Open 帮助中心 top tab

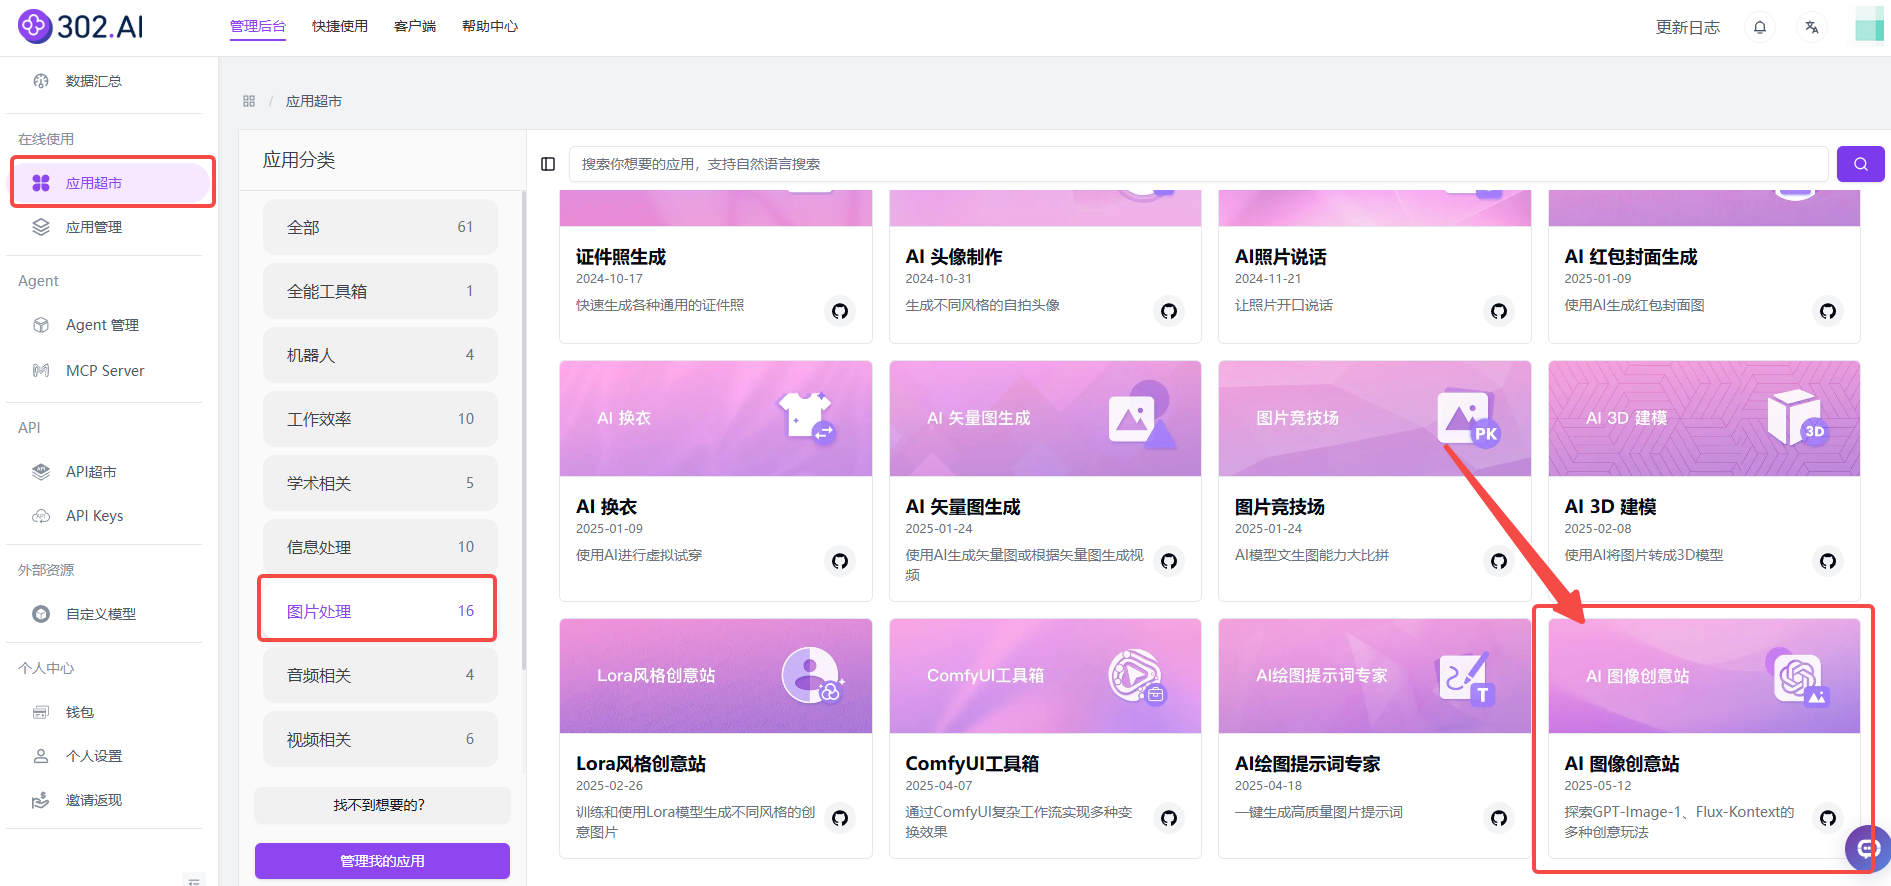(x=490, y=26)
